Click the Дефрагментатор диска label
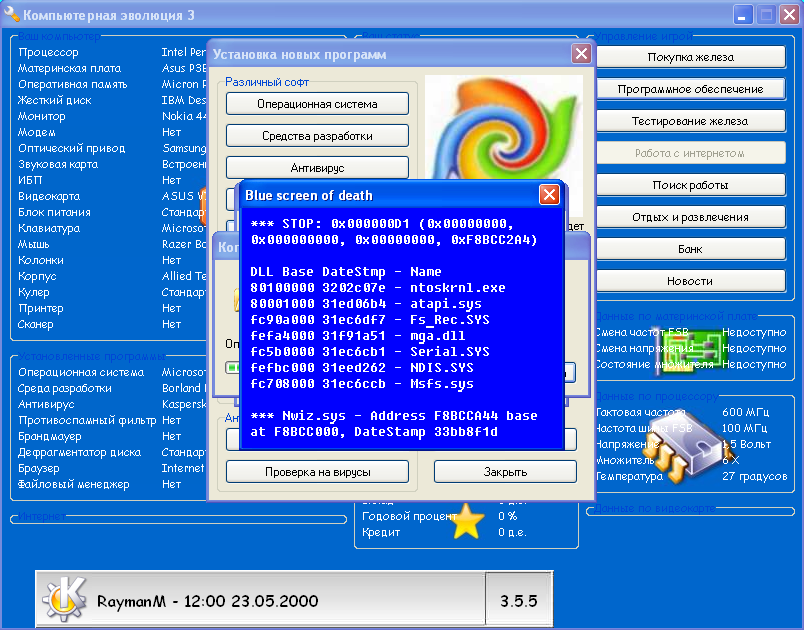Image resolution: width=804 pixels, height=630 pixels. pyautogui.click(x=79, y=452)
